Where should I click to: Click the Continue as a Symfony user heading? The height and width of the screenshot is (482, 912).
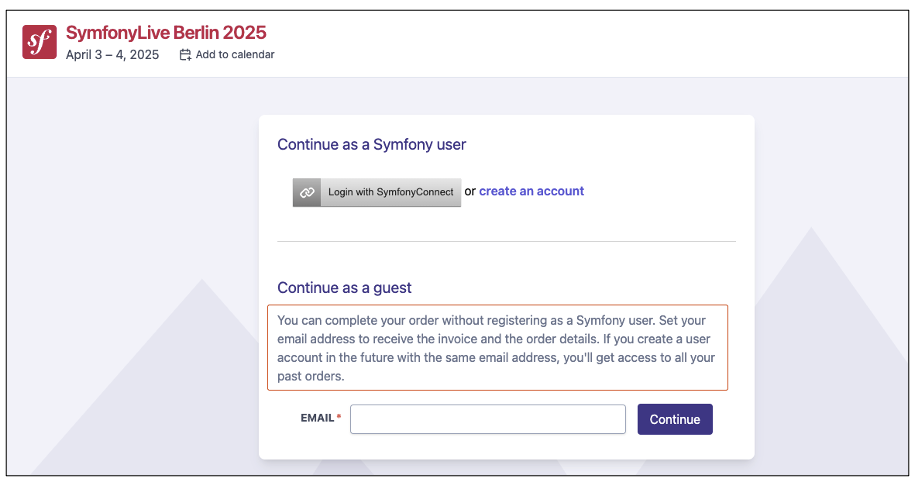[x=372, y=144]
